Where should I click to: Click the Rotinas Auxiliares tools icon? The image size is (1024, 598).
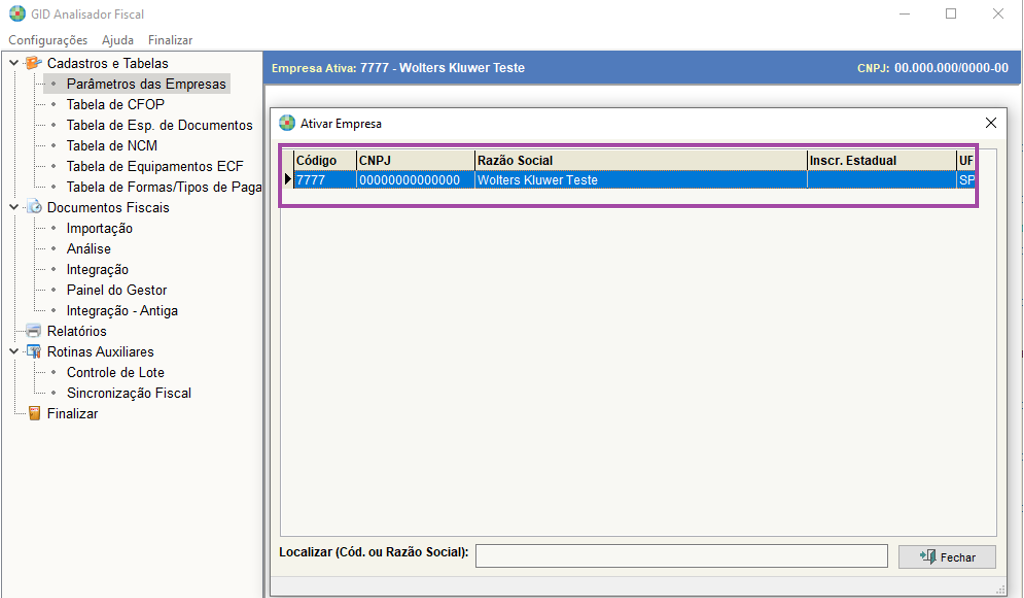(x=33, y=352)
